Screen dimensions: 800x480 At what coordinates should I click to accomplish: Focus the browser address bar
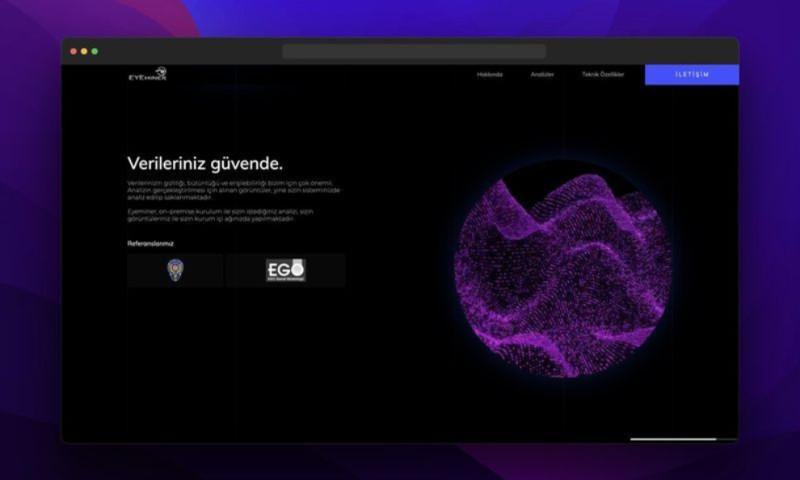[x=413, y=51]
